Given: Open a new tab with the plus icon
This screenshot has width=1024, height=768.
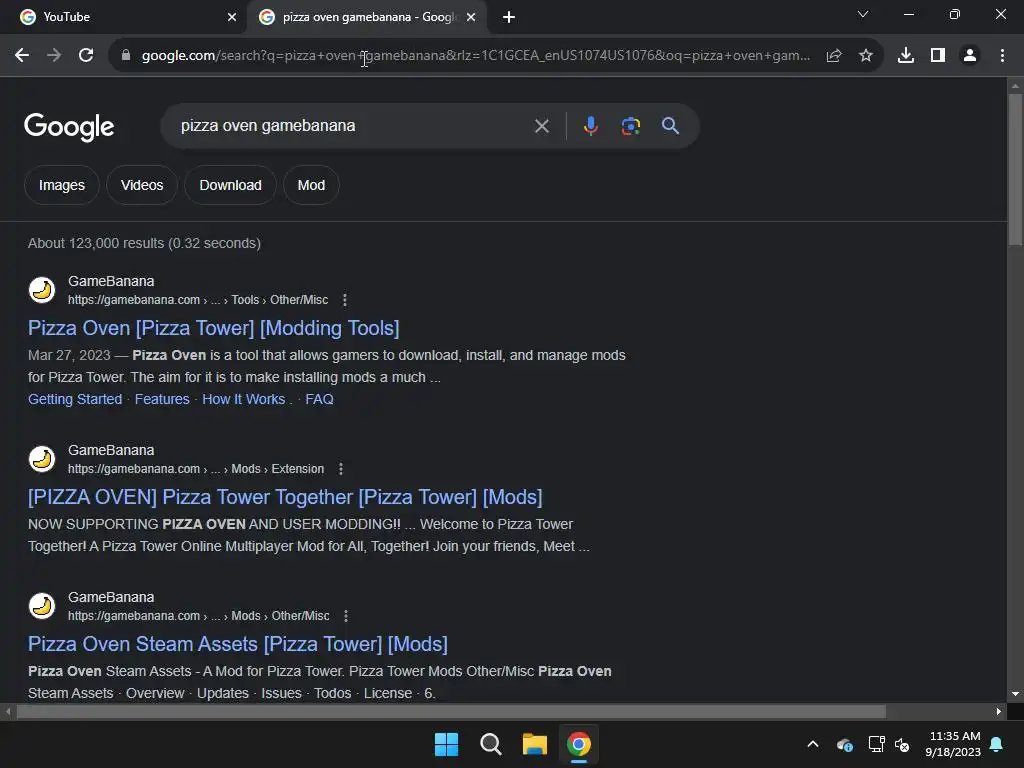Looking at the screenshot, I should 509,17.
